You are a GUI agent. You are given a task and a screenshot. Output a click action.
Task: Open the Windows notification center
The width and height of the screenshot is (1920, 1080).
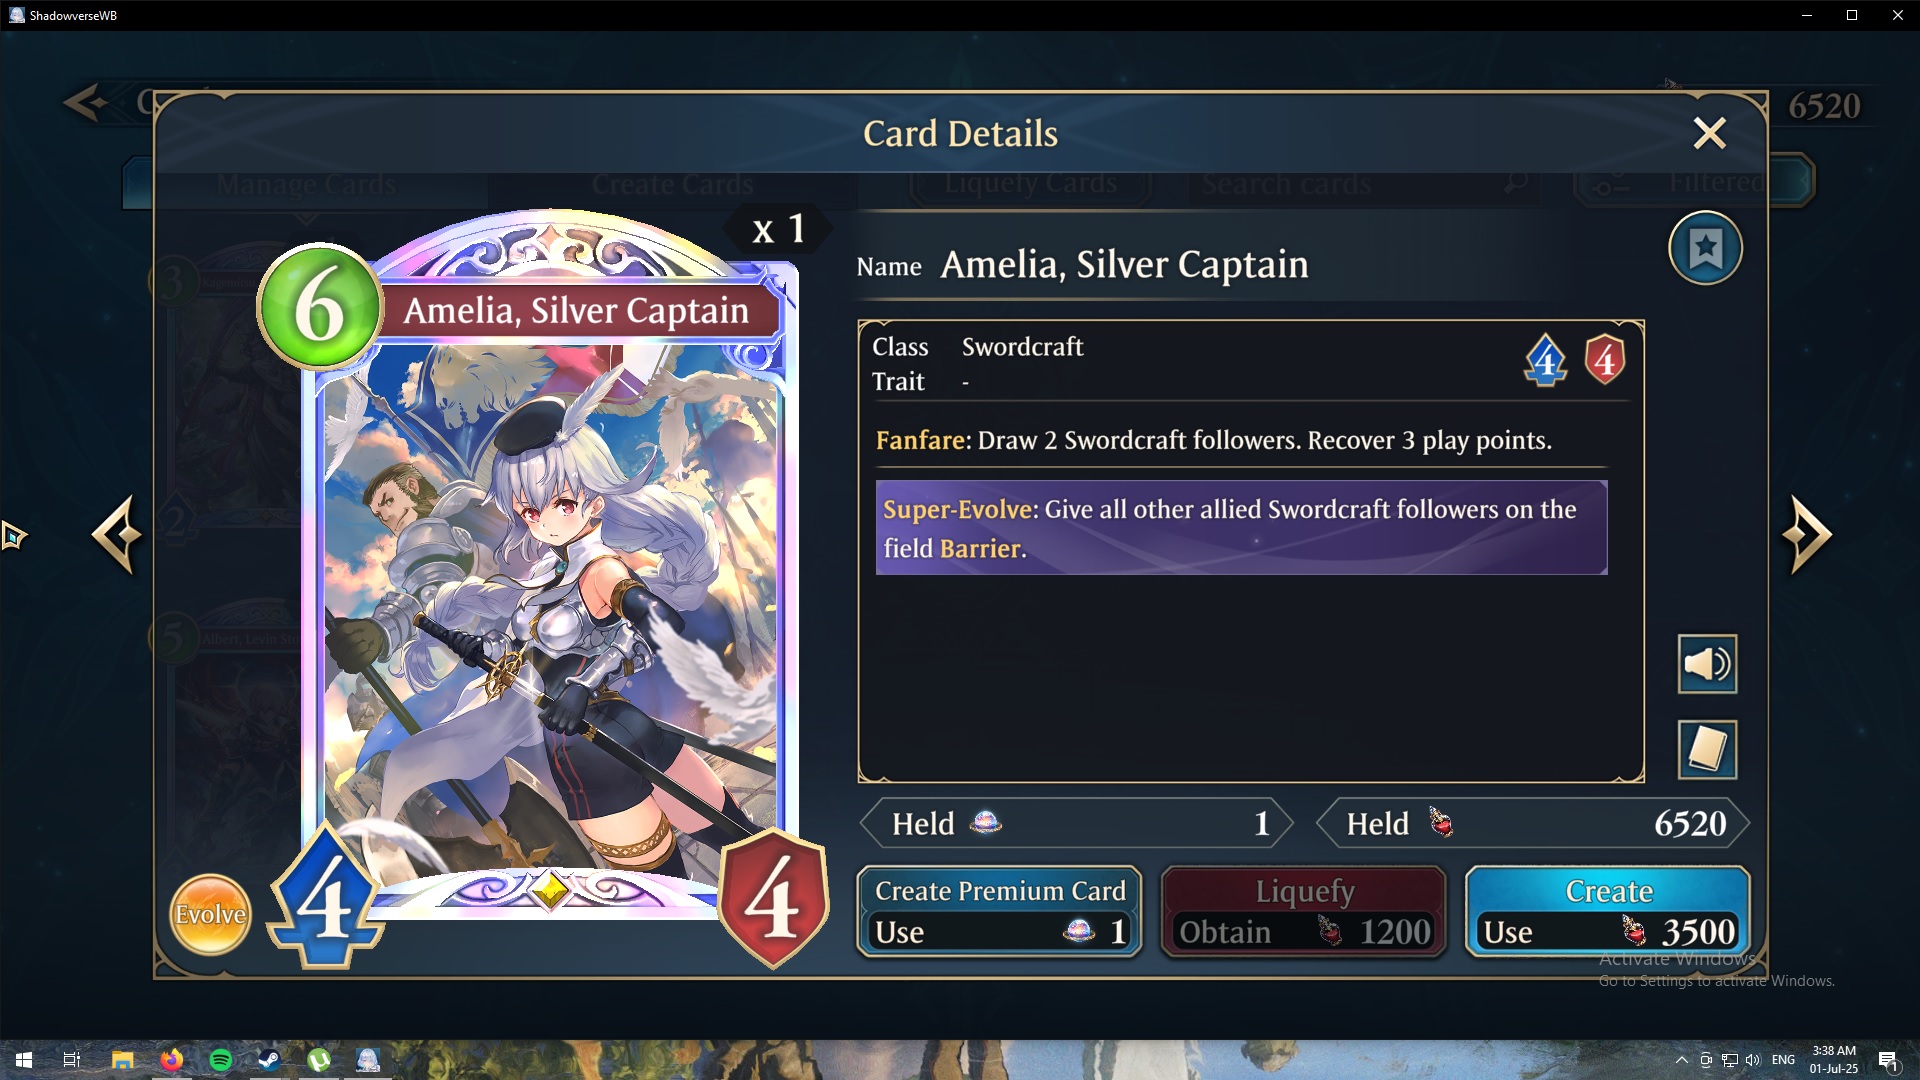1888,1061
